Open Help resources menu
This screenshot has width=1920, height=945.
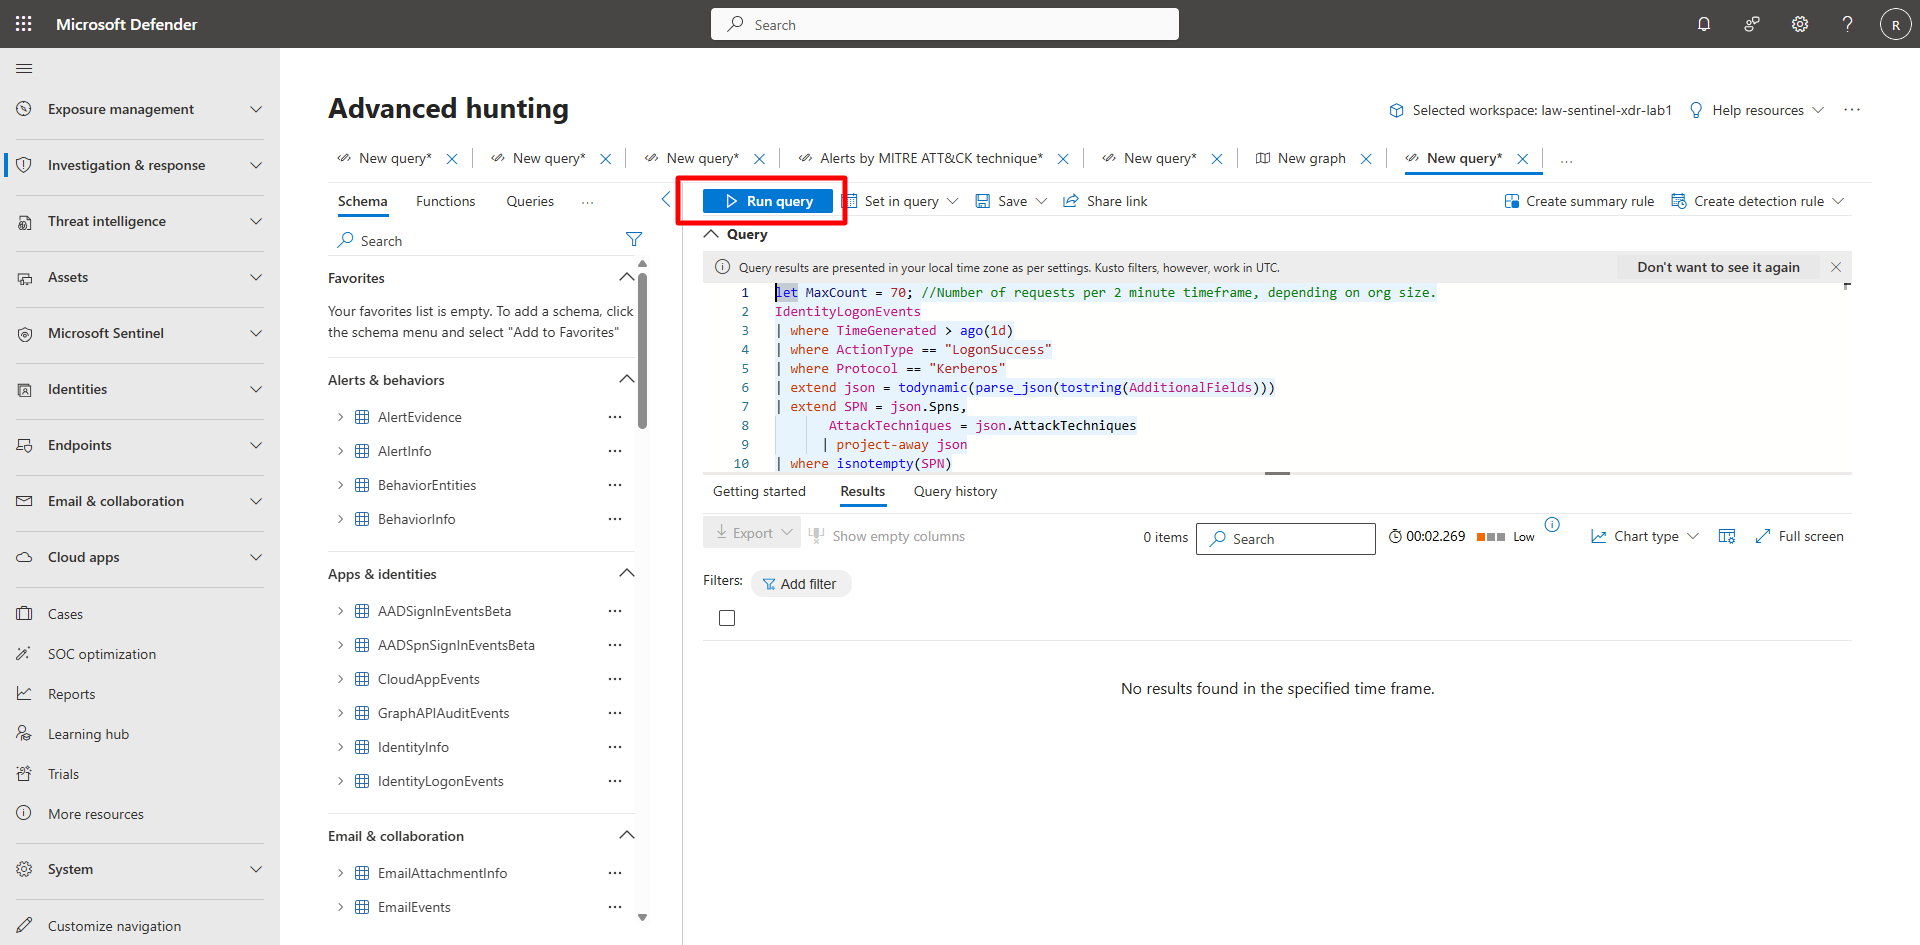[x=1756, y=110]
